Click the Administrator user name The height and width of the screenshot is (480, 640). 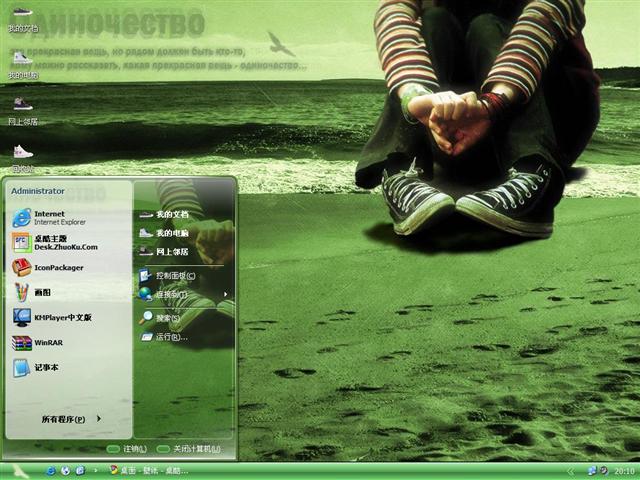[x=38, y=191]
